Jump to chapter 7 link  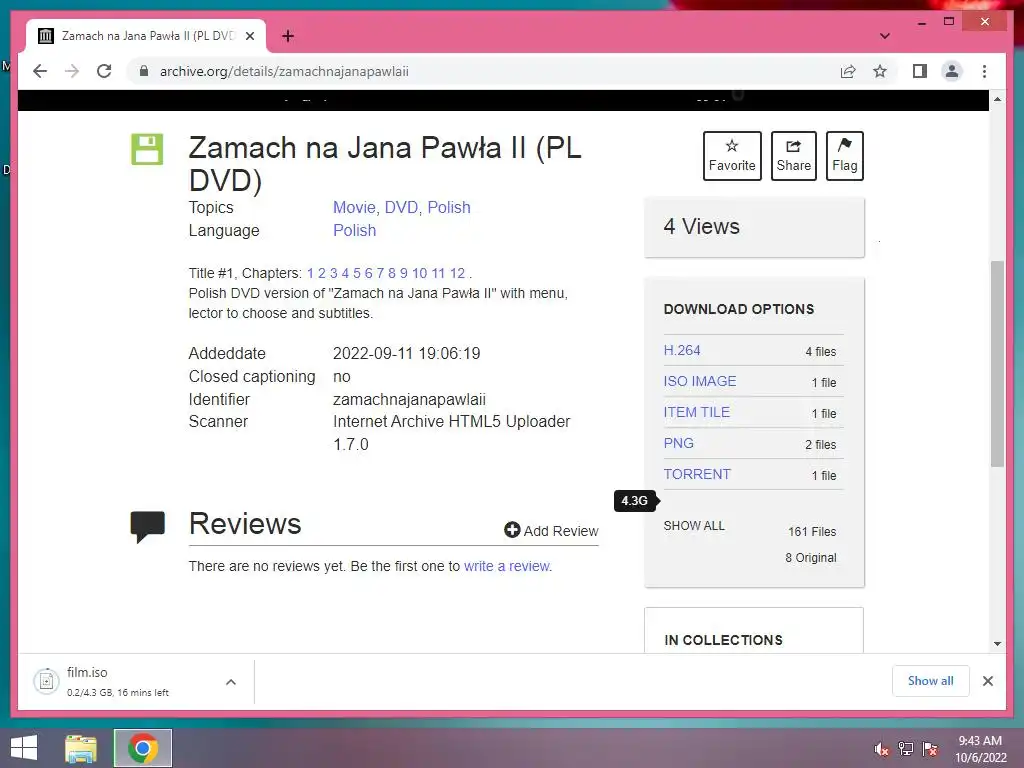(380, 273)
